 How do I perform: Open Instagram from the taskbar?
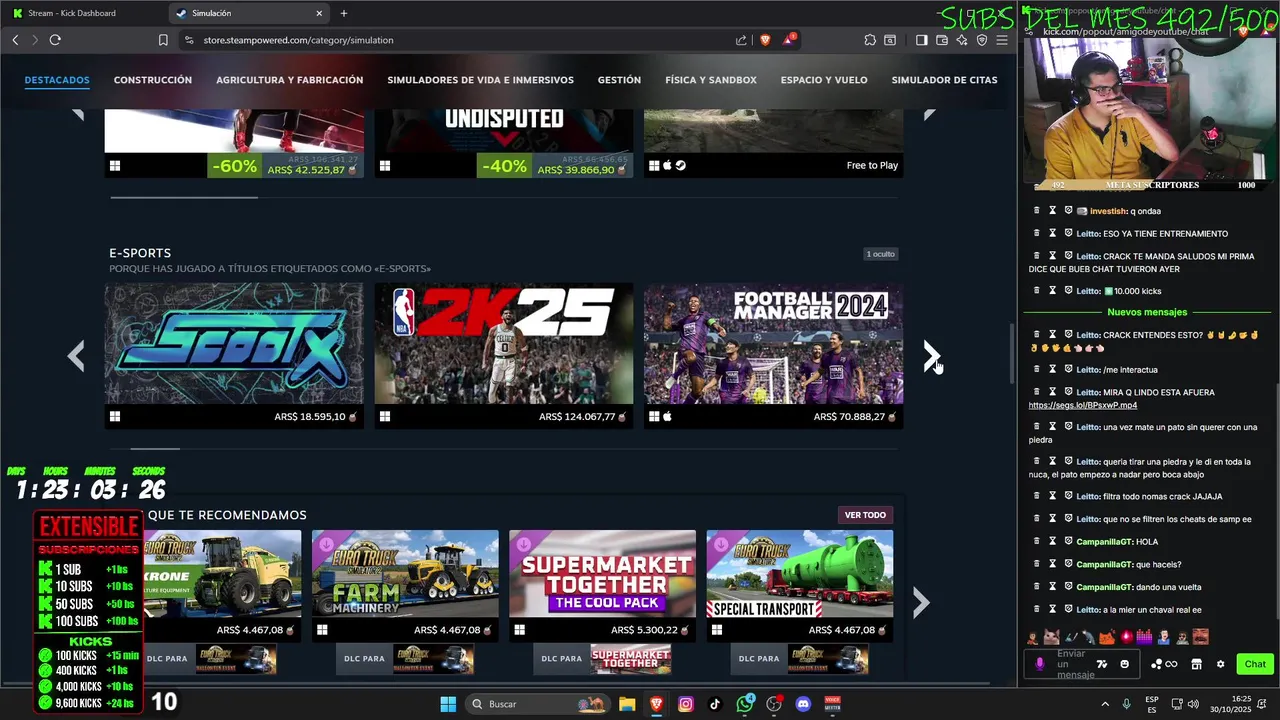686,704
